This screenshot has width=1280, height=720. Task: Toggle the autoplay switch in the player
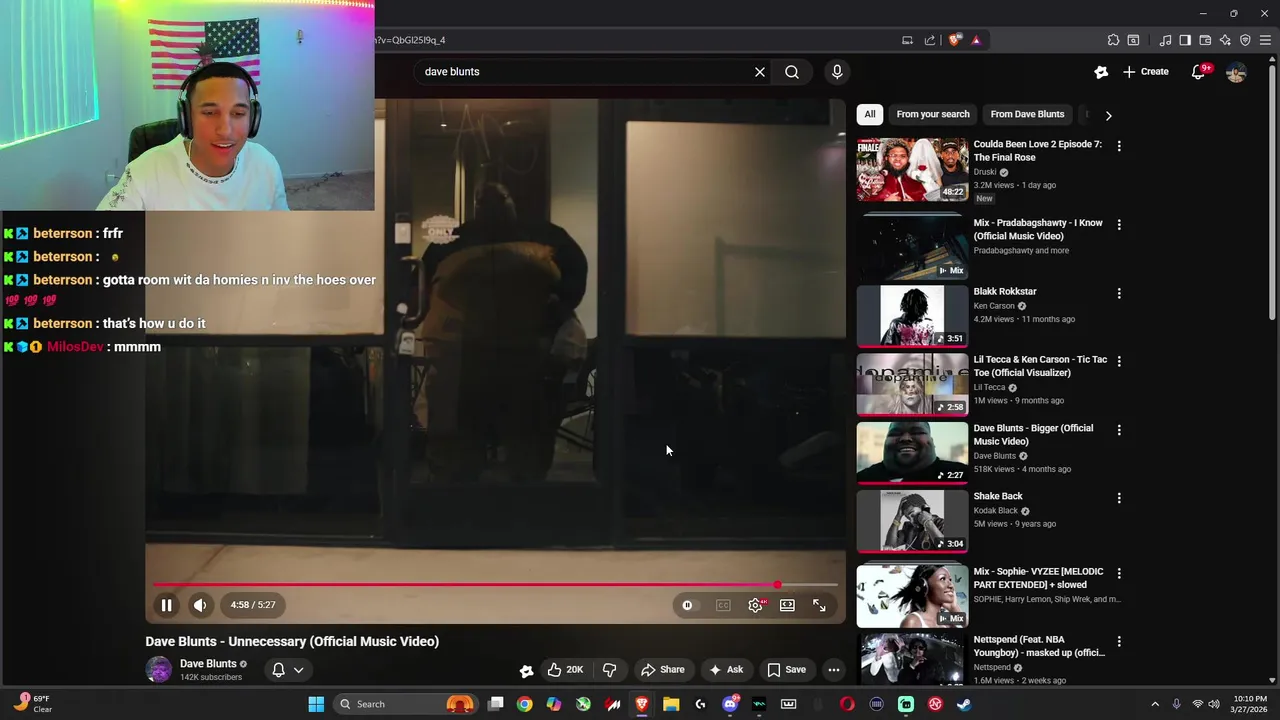tap(688, 605)
